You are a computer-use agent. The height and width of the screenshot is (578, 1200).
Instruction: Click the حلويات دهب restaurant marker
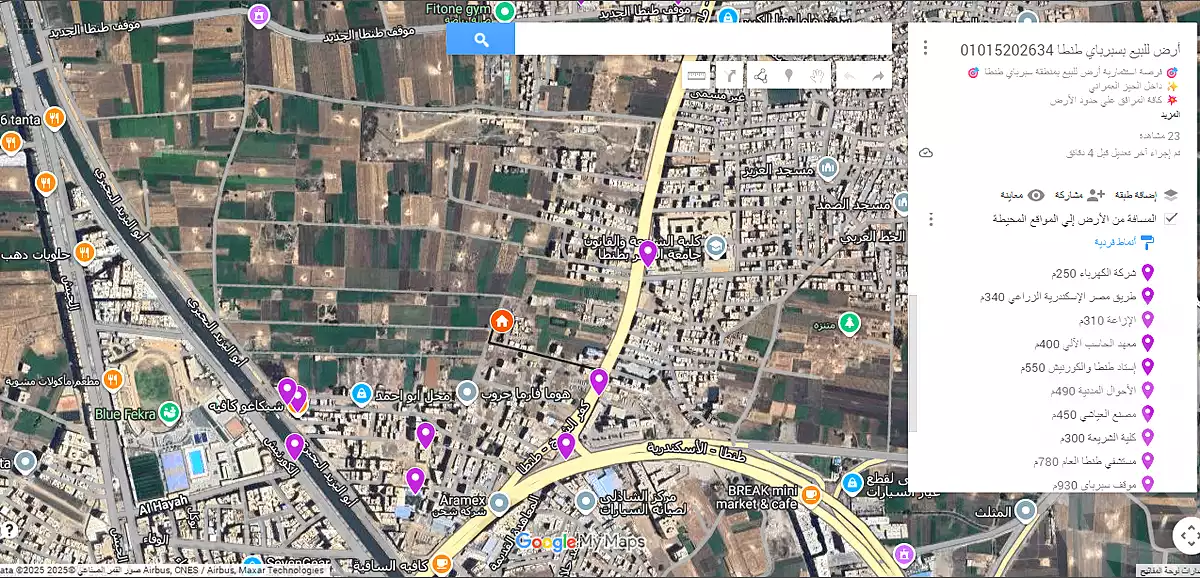click(84, 251)
